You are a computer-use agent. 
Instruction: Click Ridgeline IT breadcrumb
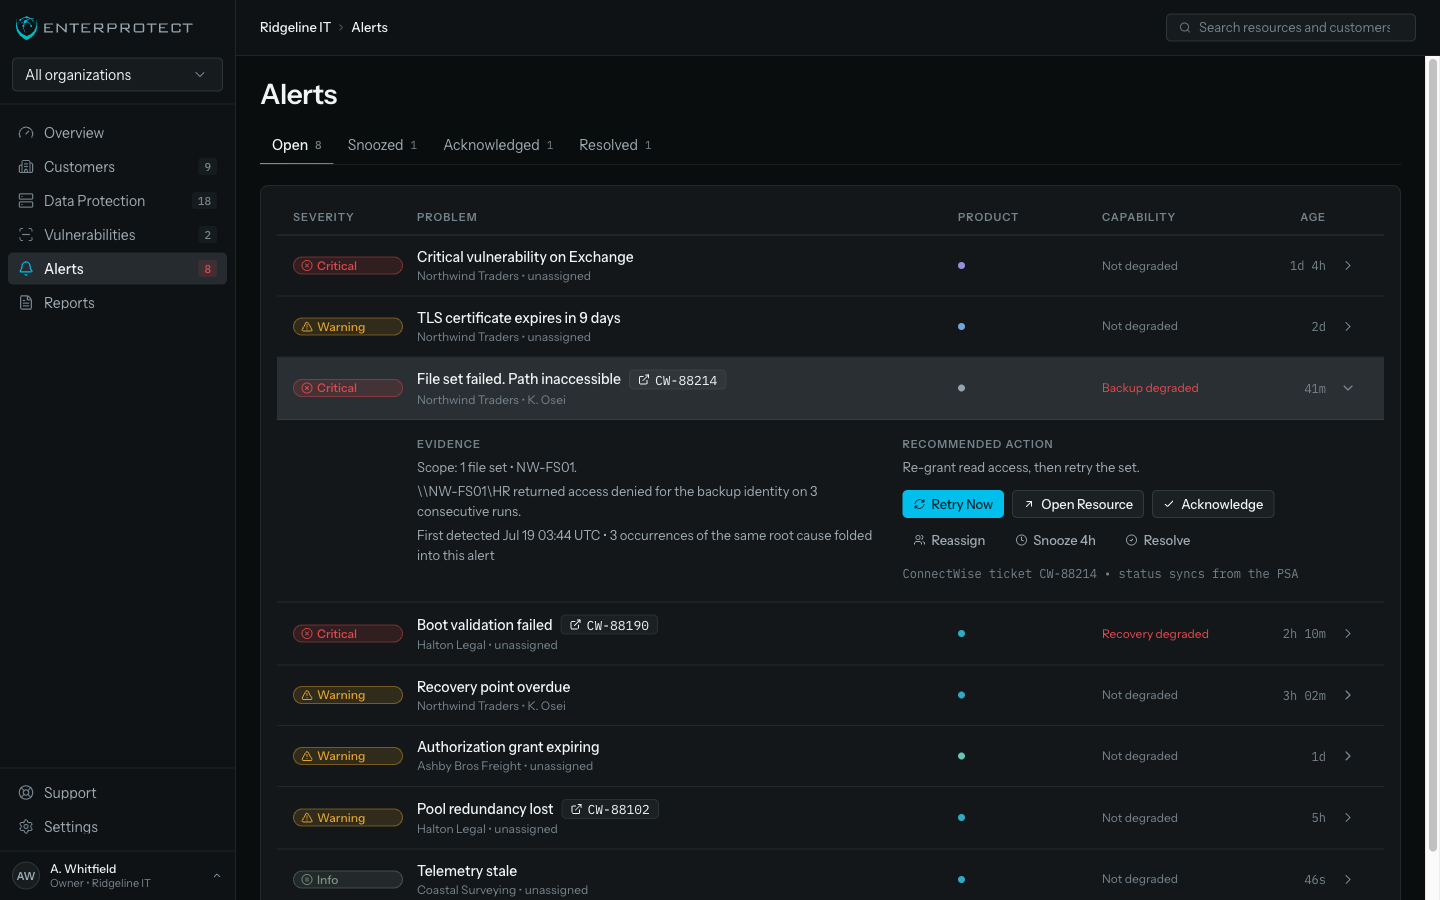click(x=295, y=28)
